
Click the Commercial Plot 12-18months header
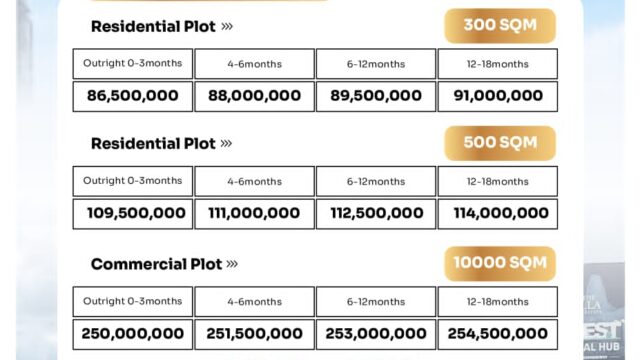(498, 302)
